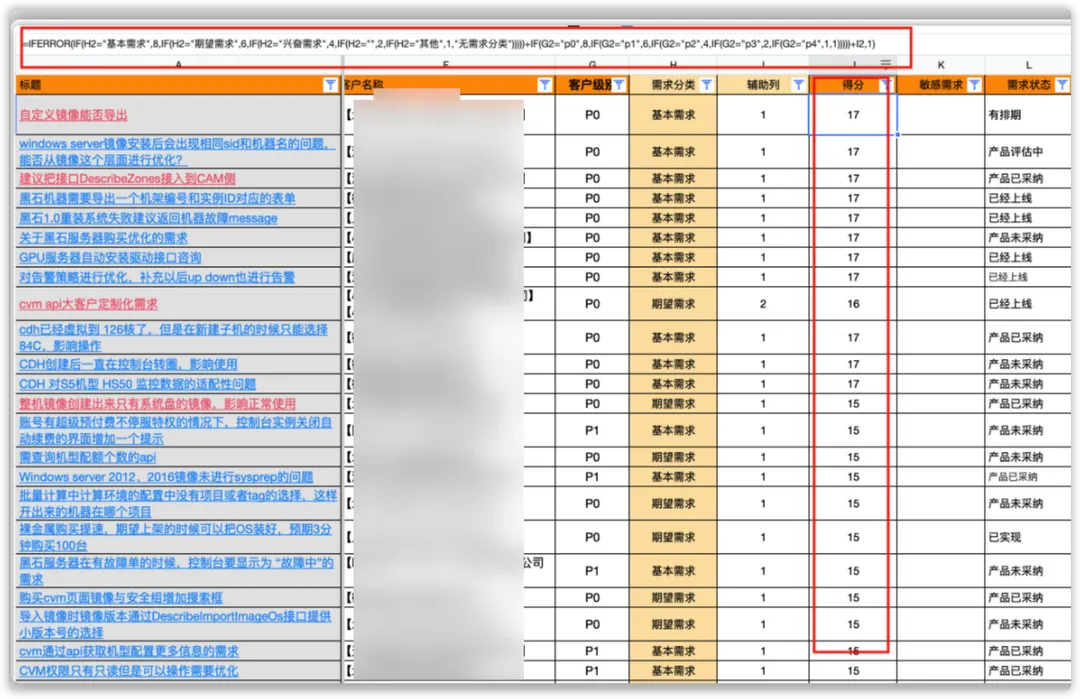The width and height of the screenshot is (1080, 699).
Task: Open link 对告警策略进行优化
Action: pyautogui.click(x=157, y=278)
